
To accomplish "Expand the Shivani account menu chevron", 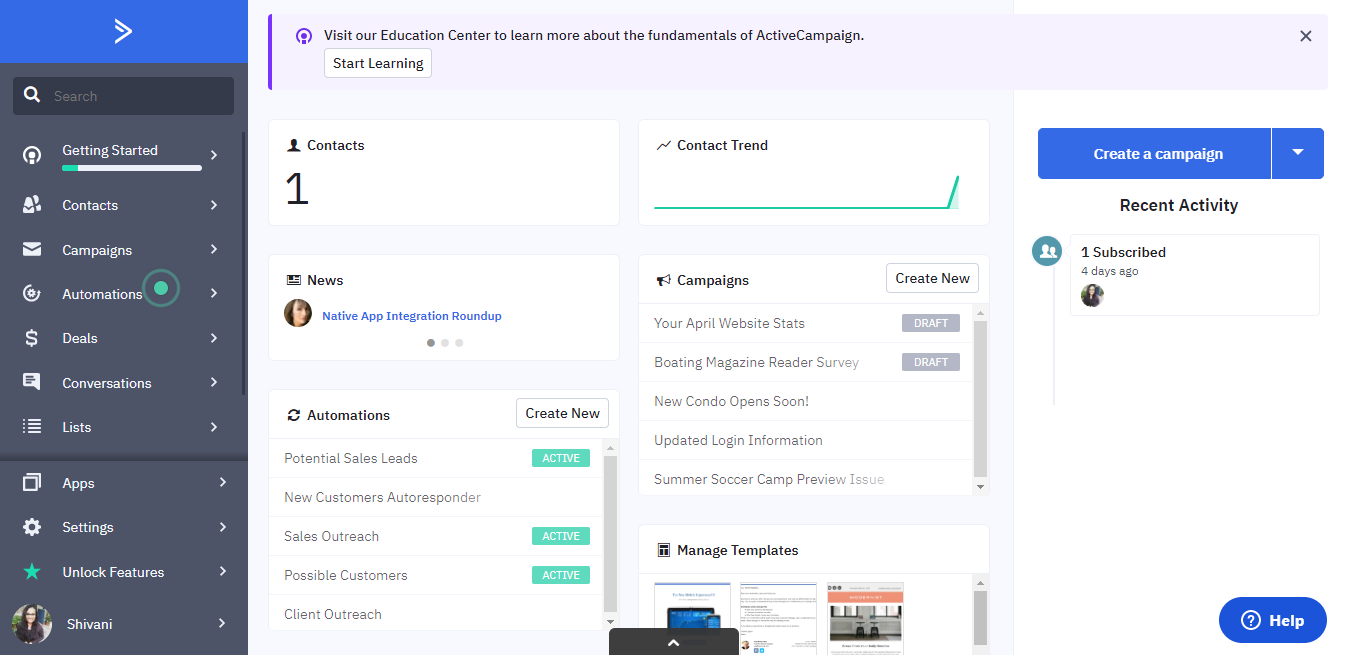I will (222, 624).
